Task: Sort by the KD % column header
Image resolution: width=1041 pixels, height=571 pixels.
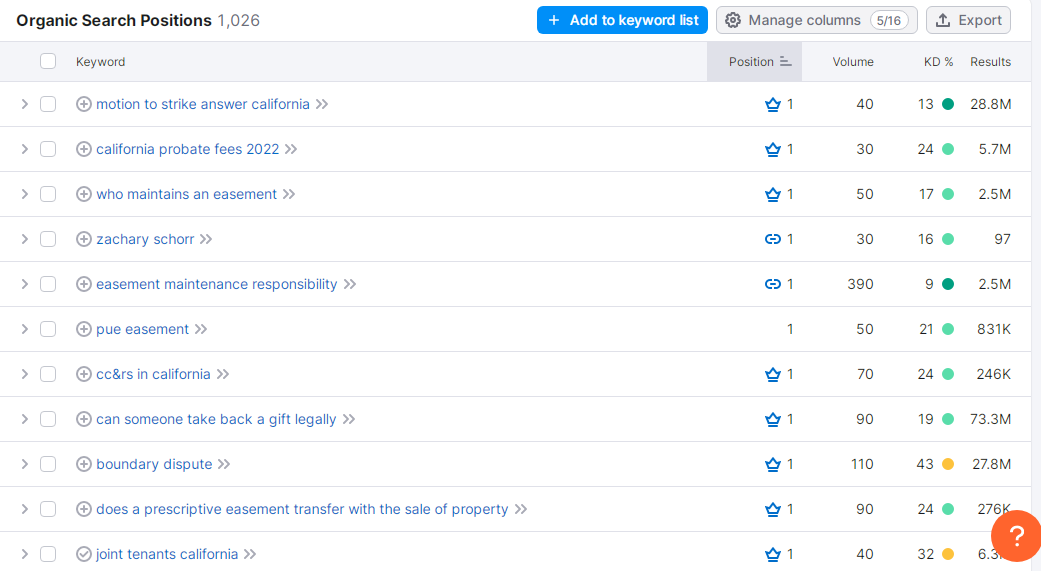Action: 938,62
